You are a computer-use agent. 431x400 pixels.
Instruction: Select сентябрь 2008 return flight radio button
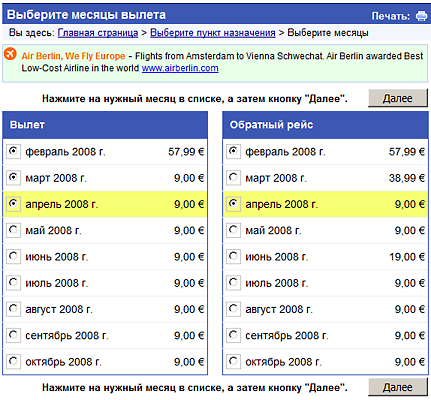coord(233,335)
